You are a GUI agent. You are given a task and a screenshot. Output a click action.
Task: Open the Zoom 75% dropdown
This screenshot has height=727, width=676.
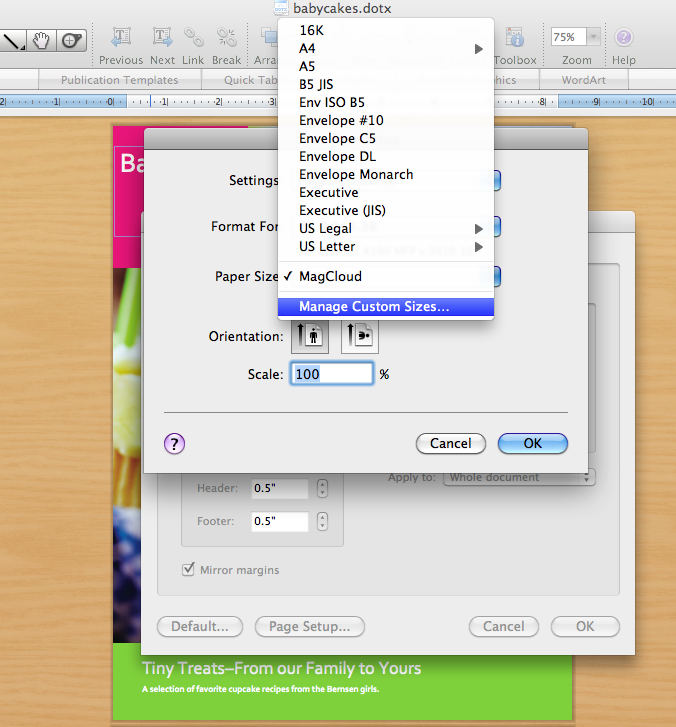pyautogui.click(x=576, y=37)
